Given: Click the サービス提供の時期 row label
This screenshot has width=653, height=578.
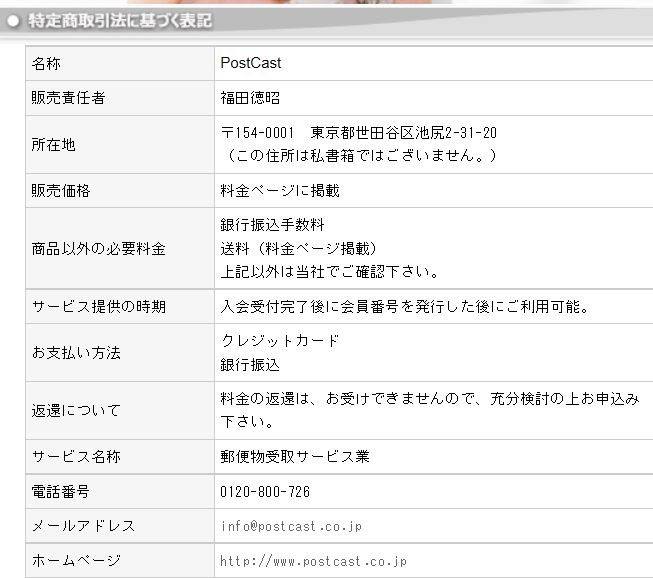Looking at the screenshot, I should click(98, 307).
